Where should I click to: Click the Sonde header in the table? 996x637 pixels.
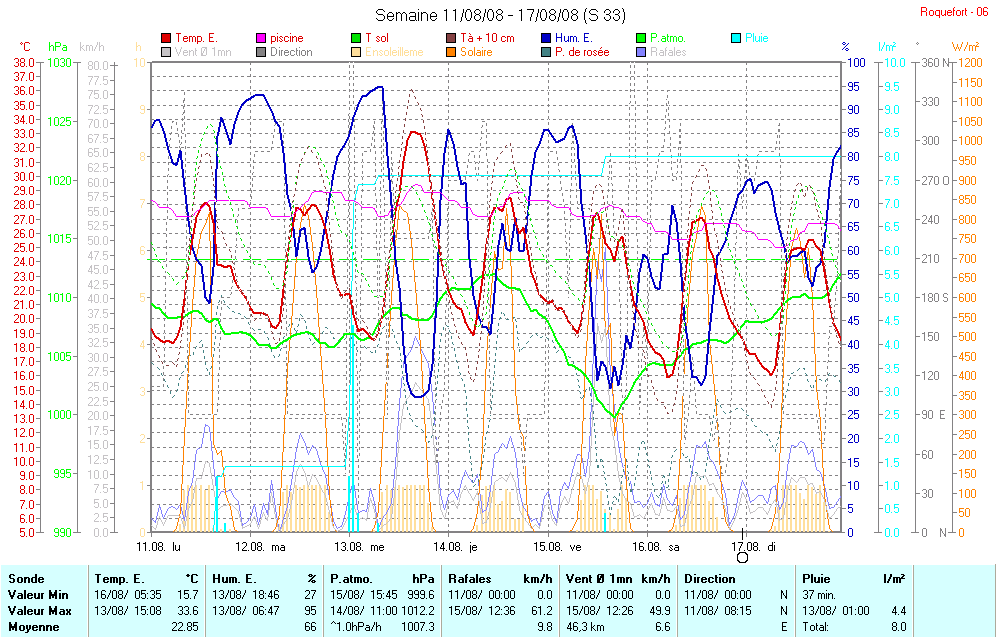[26, 579]
